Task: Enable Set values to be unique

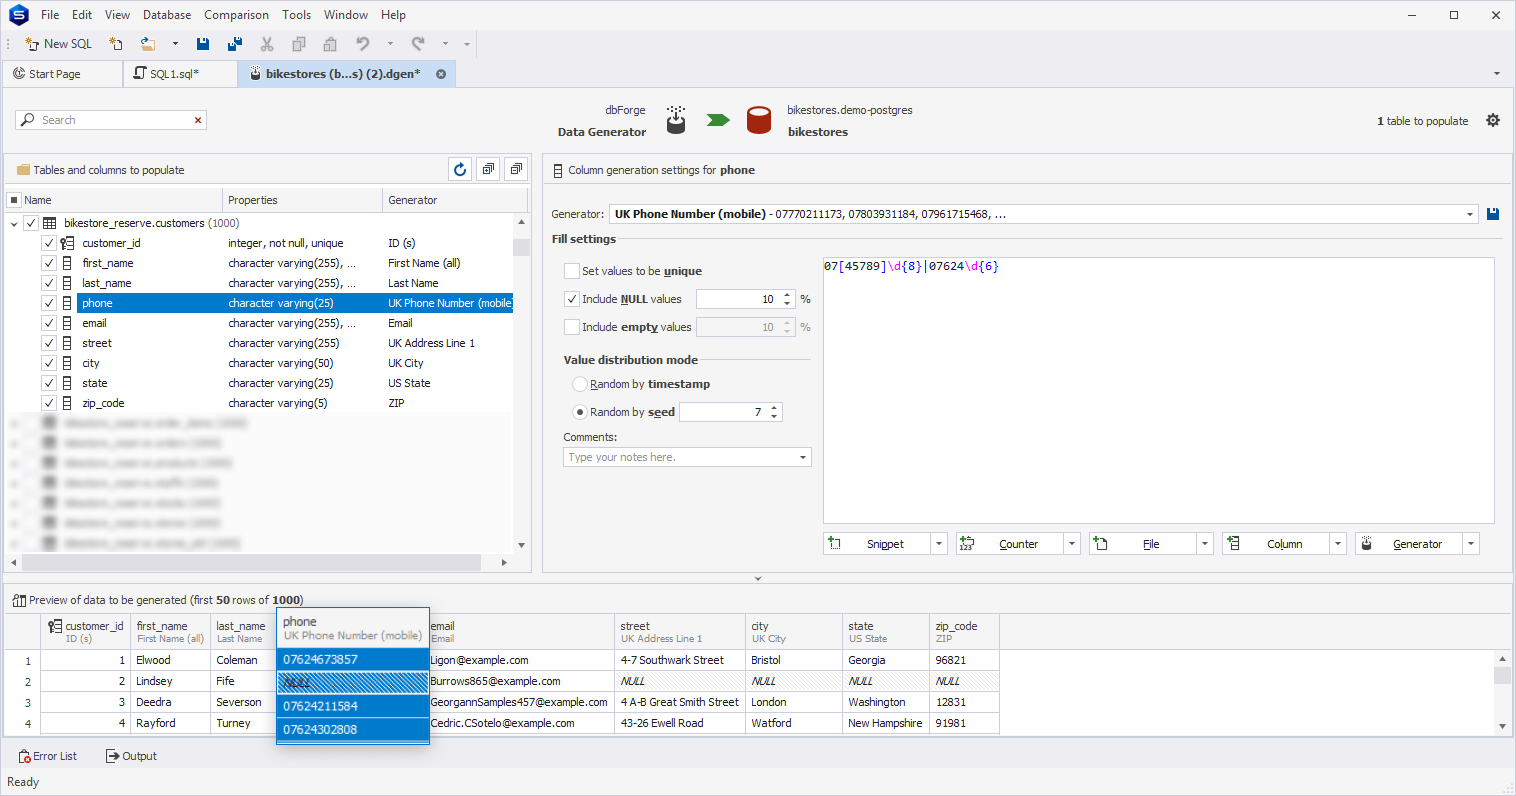Action: (x=572, y=271)
